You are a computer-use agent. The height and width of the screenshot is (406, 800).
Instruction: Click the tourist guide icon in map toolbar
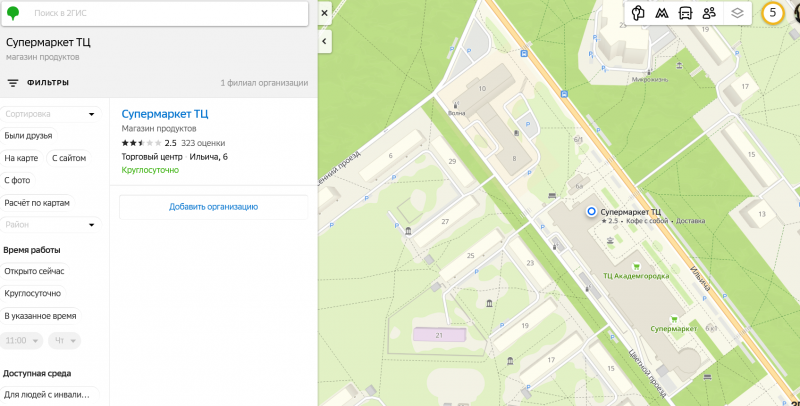[638, 13]
